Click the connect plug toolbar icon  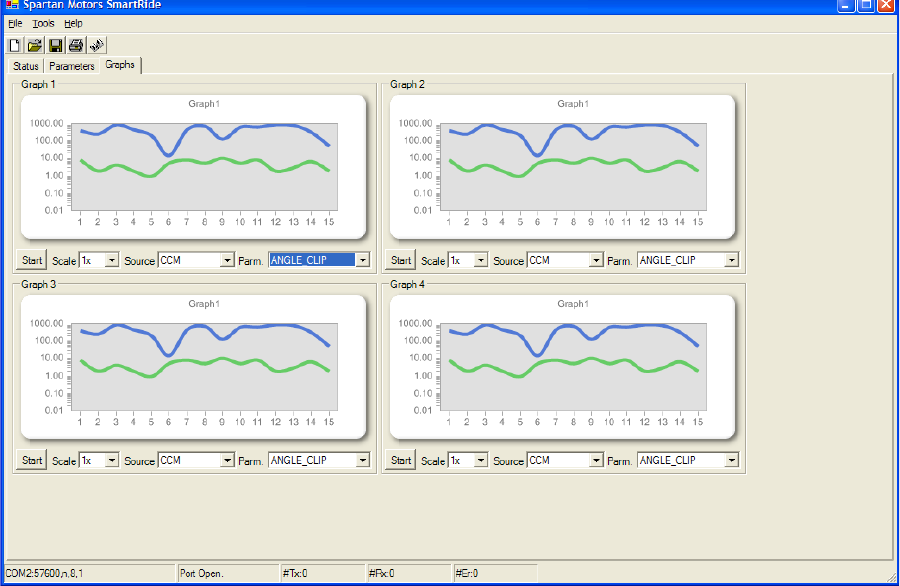pos(96,45)
